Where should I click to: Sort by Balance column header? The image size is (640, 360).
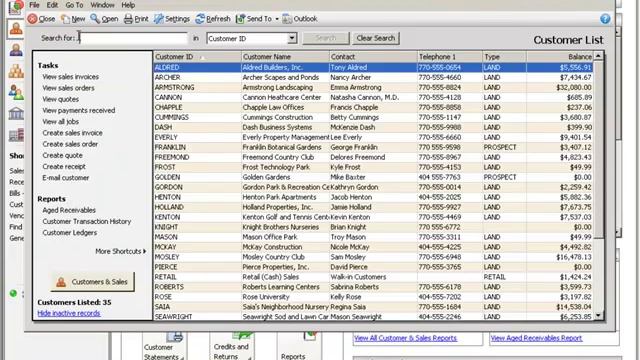(x=560, y=57)
